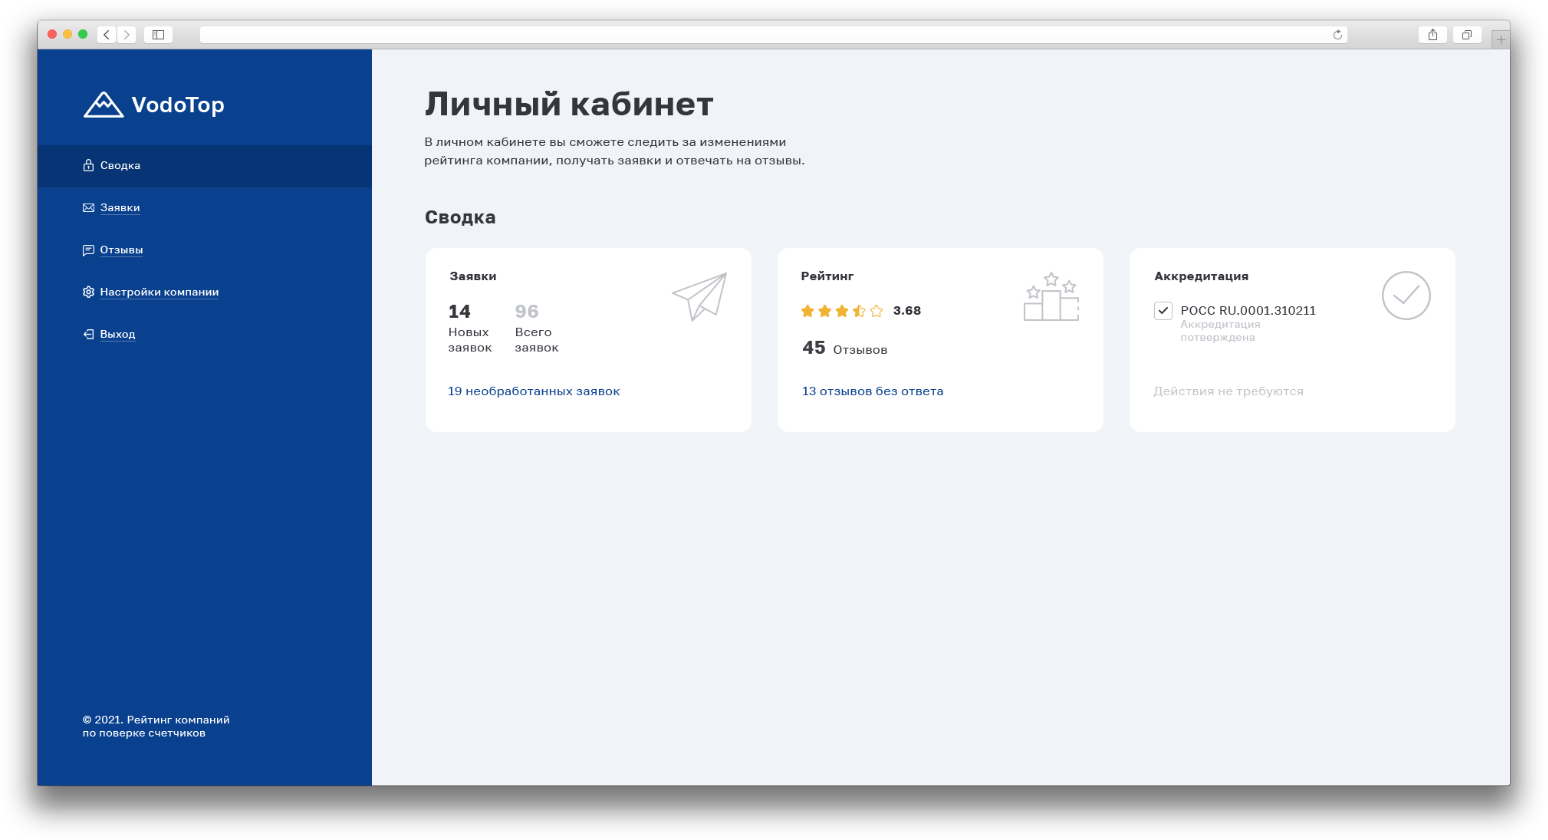Click the circled checkmark icon in Аккредитация card
Image resolution: width=1548 pixels, height=840 pixels.
coord(1406,296)
